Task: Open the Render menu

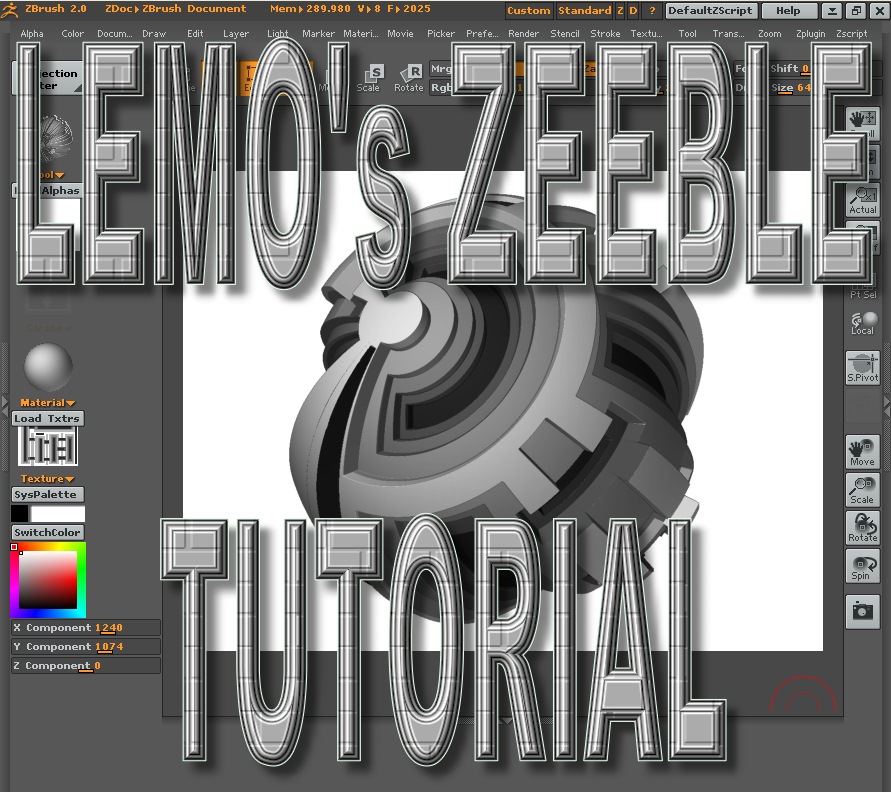Action: pos(523,34)
